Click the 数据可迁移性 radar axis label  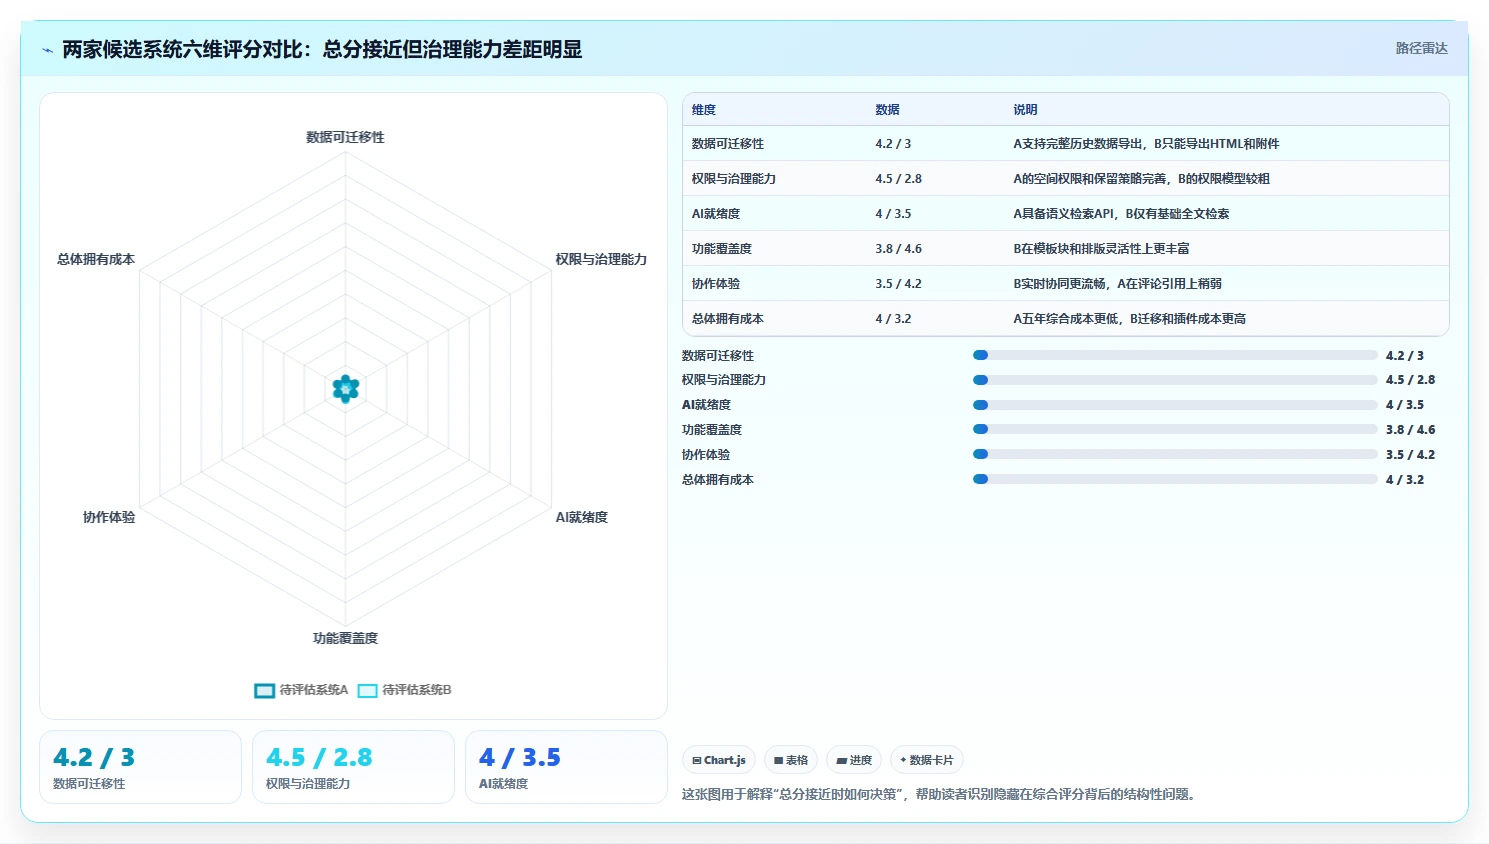click(x=345, y=137)
